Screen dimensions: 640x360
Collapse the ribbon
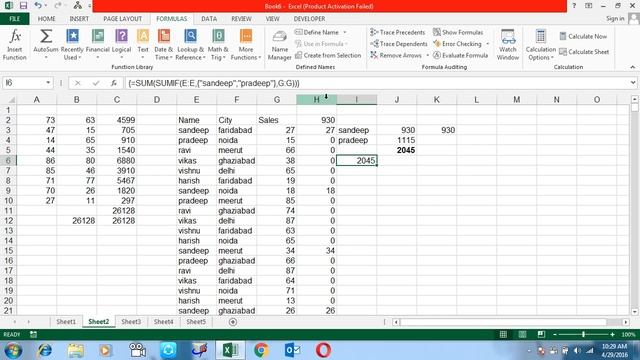[633, 67]
